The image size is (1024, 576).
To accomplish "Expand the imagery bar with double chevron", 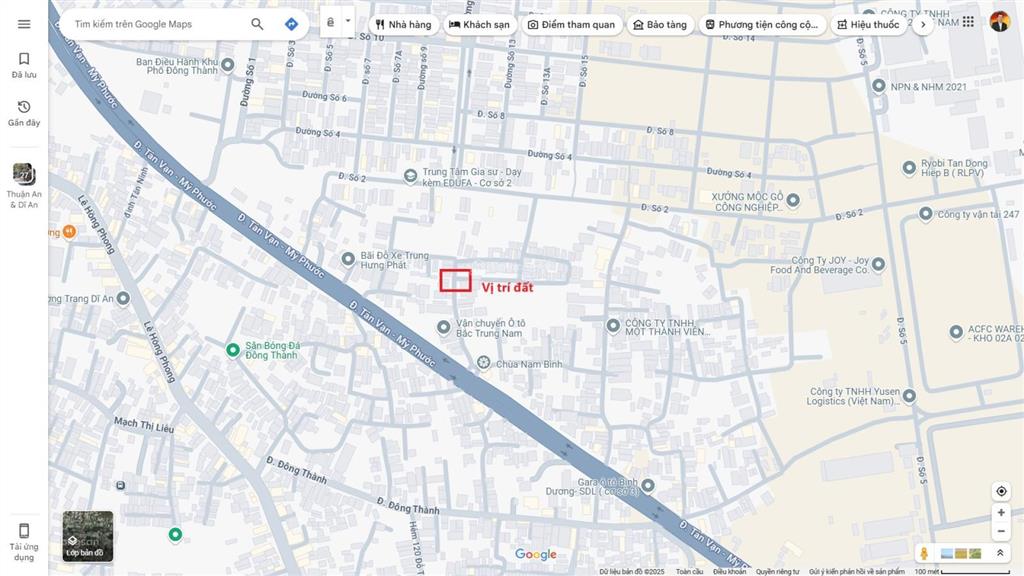I will (x=999, y=553).
